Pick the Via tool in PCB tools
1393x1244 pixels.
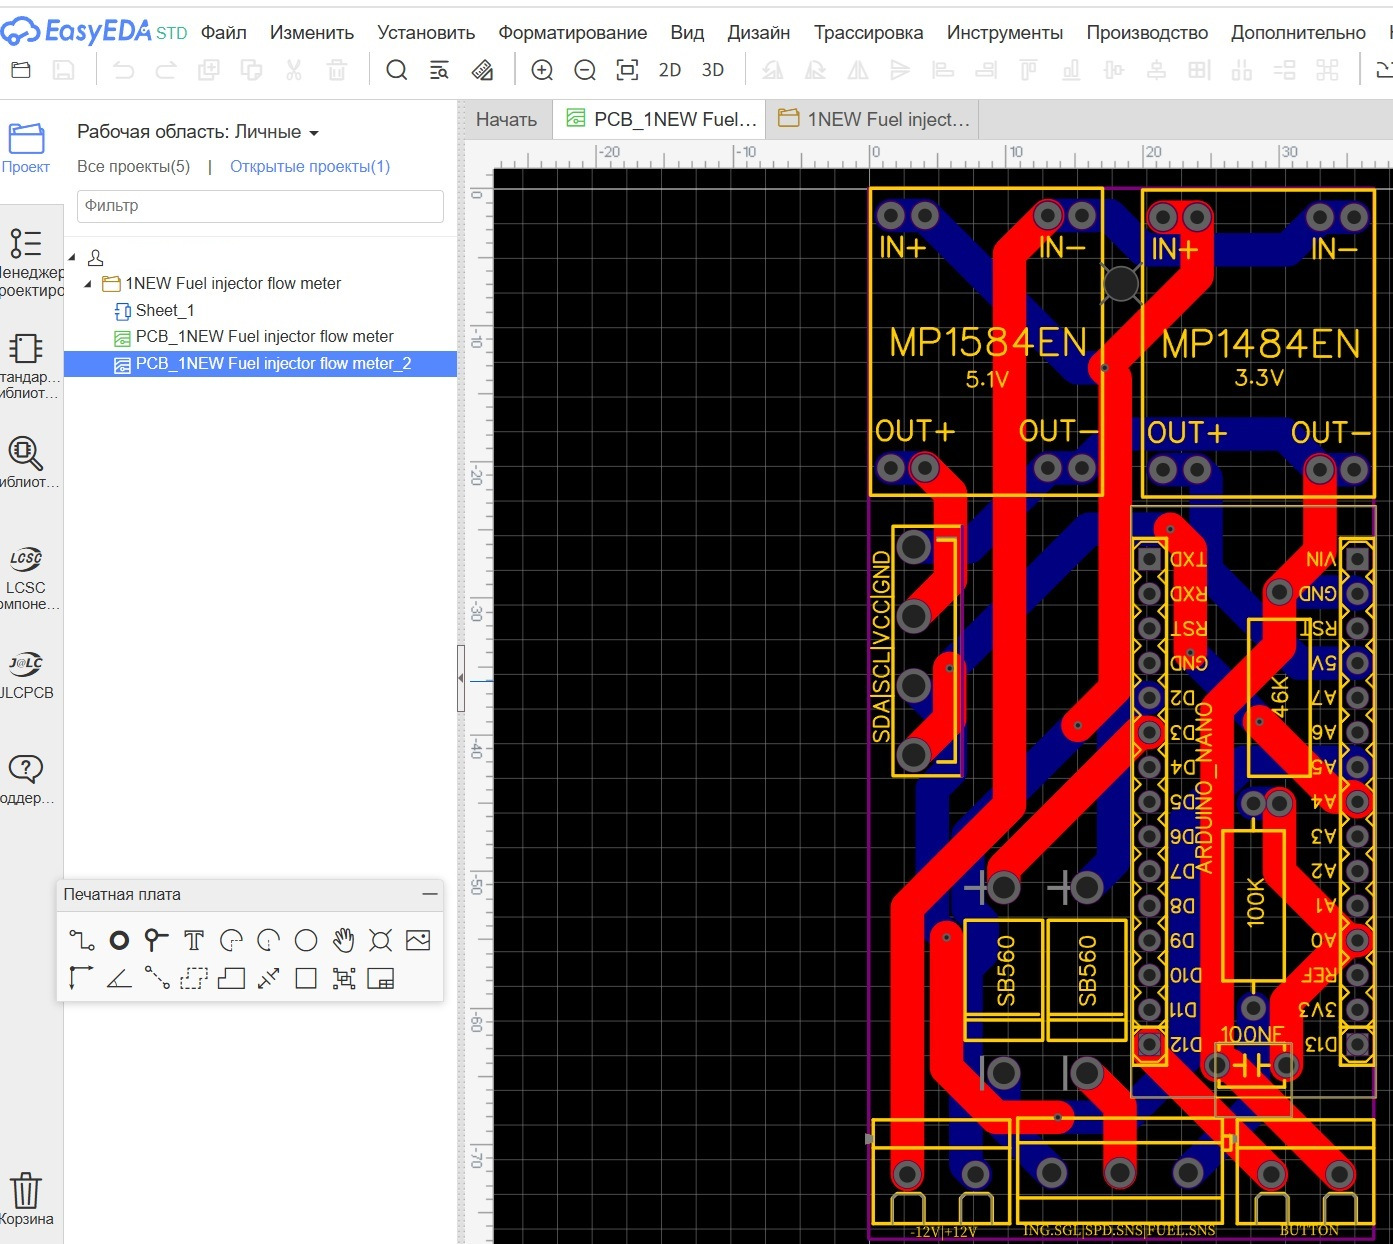tap(156, 940)
